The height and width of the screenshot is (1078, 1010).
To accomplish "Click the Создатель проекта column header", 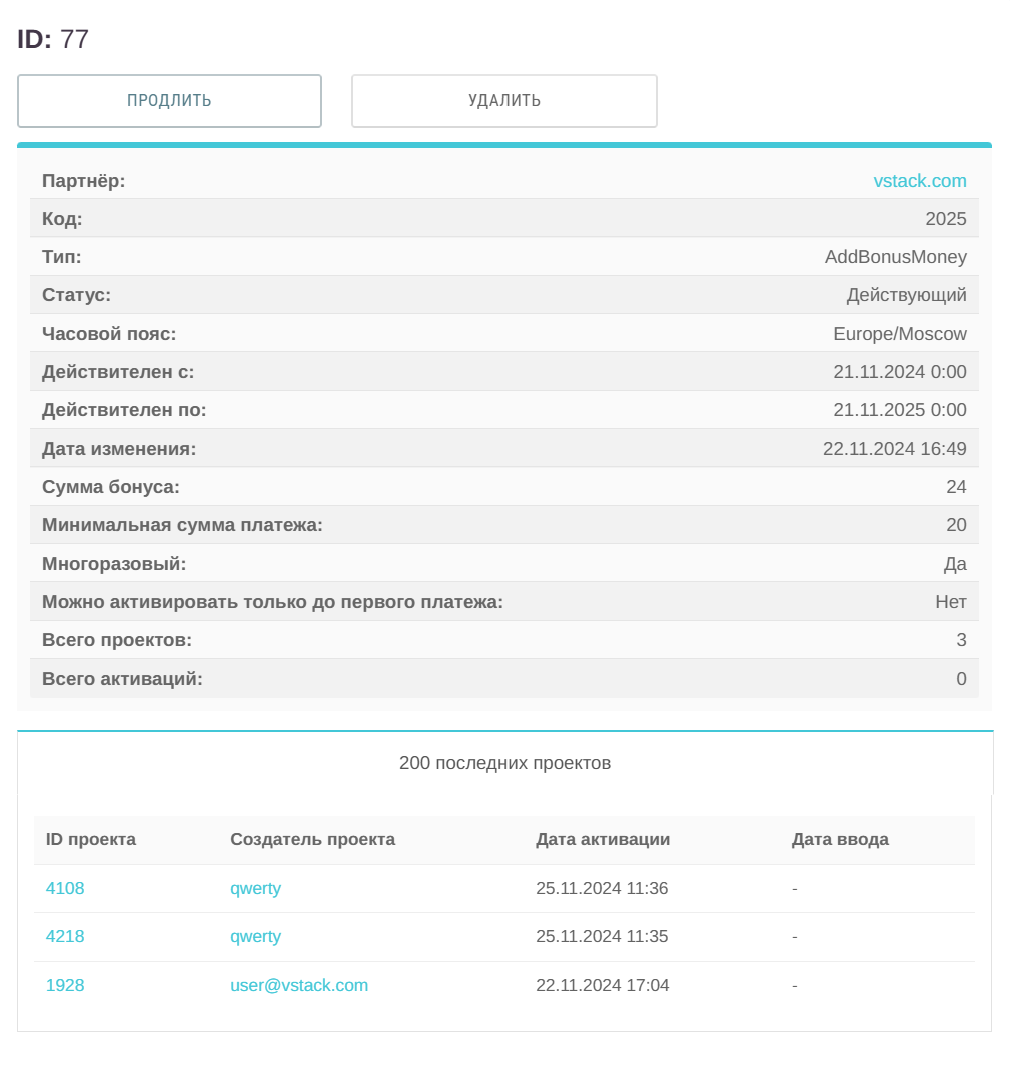I will pos(312,839).
